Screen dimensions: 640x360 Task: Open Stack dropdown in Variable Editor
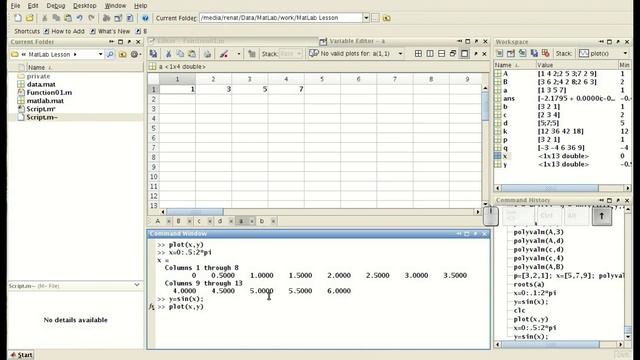pyautogui.click(x=290, y=53)
